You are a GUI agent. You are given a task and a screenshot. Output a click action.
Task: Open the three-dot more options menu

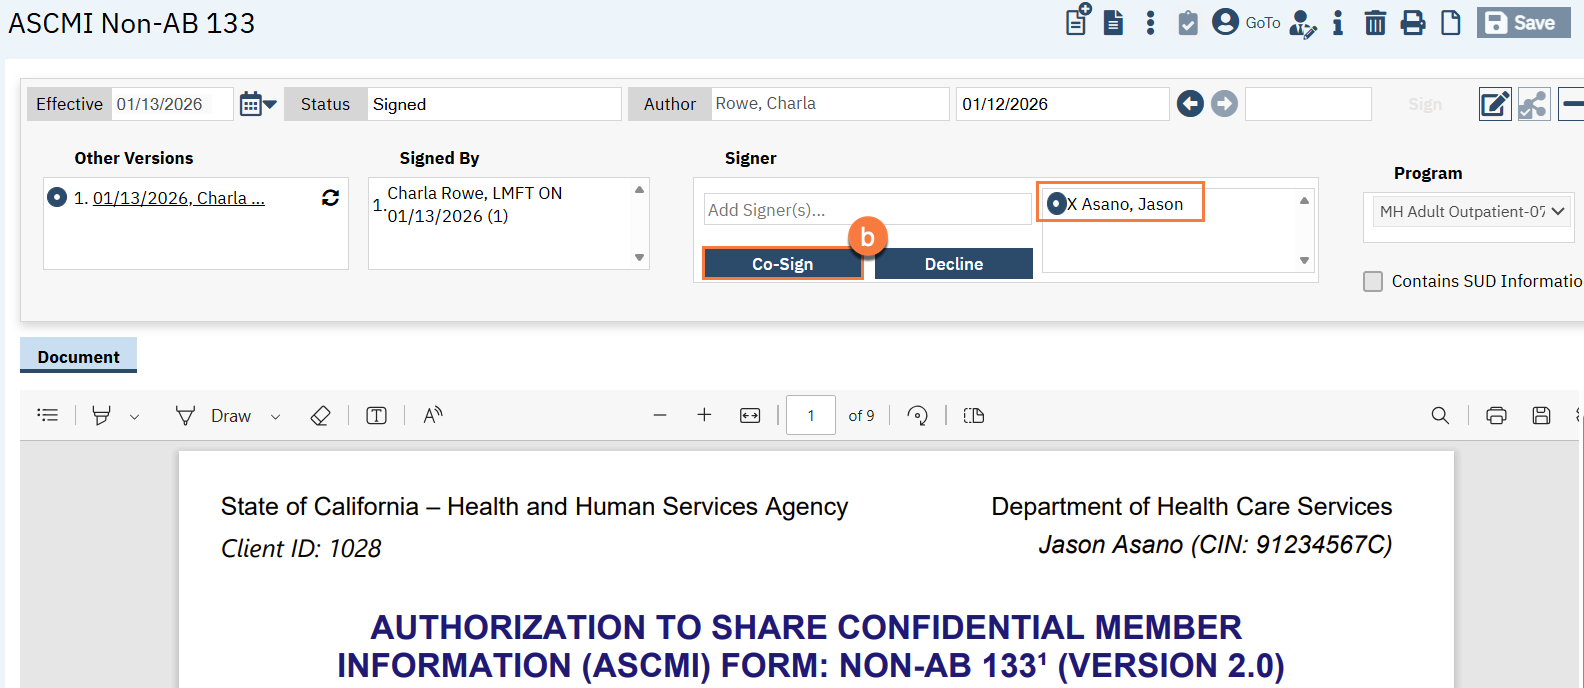(x=1150, y=23)
